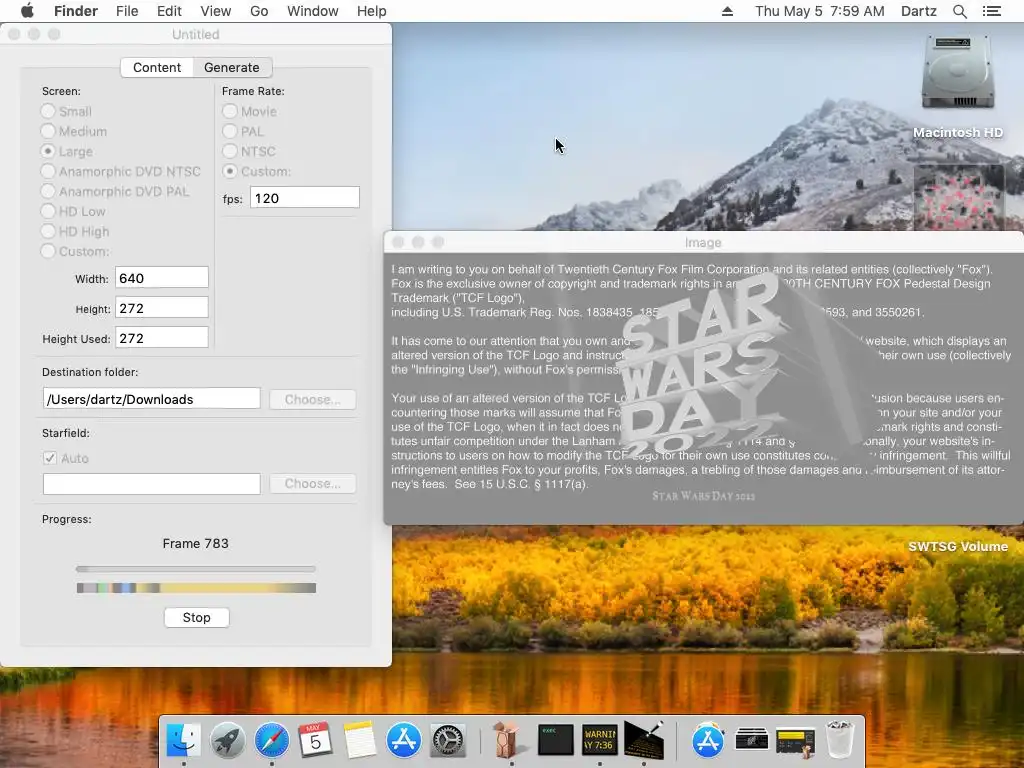Open Notification Center list icon
The image size is (1024, 768).
(991, 11)
